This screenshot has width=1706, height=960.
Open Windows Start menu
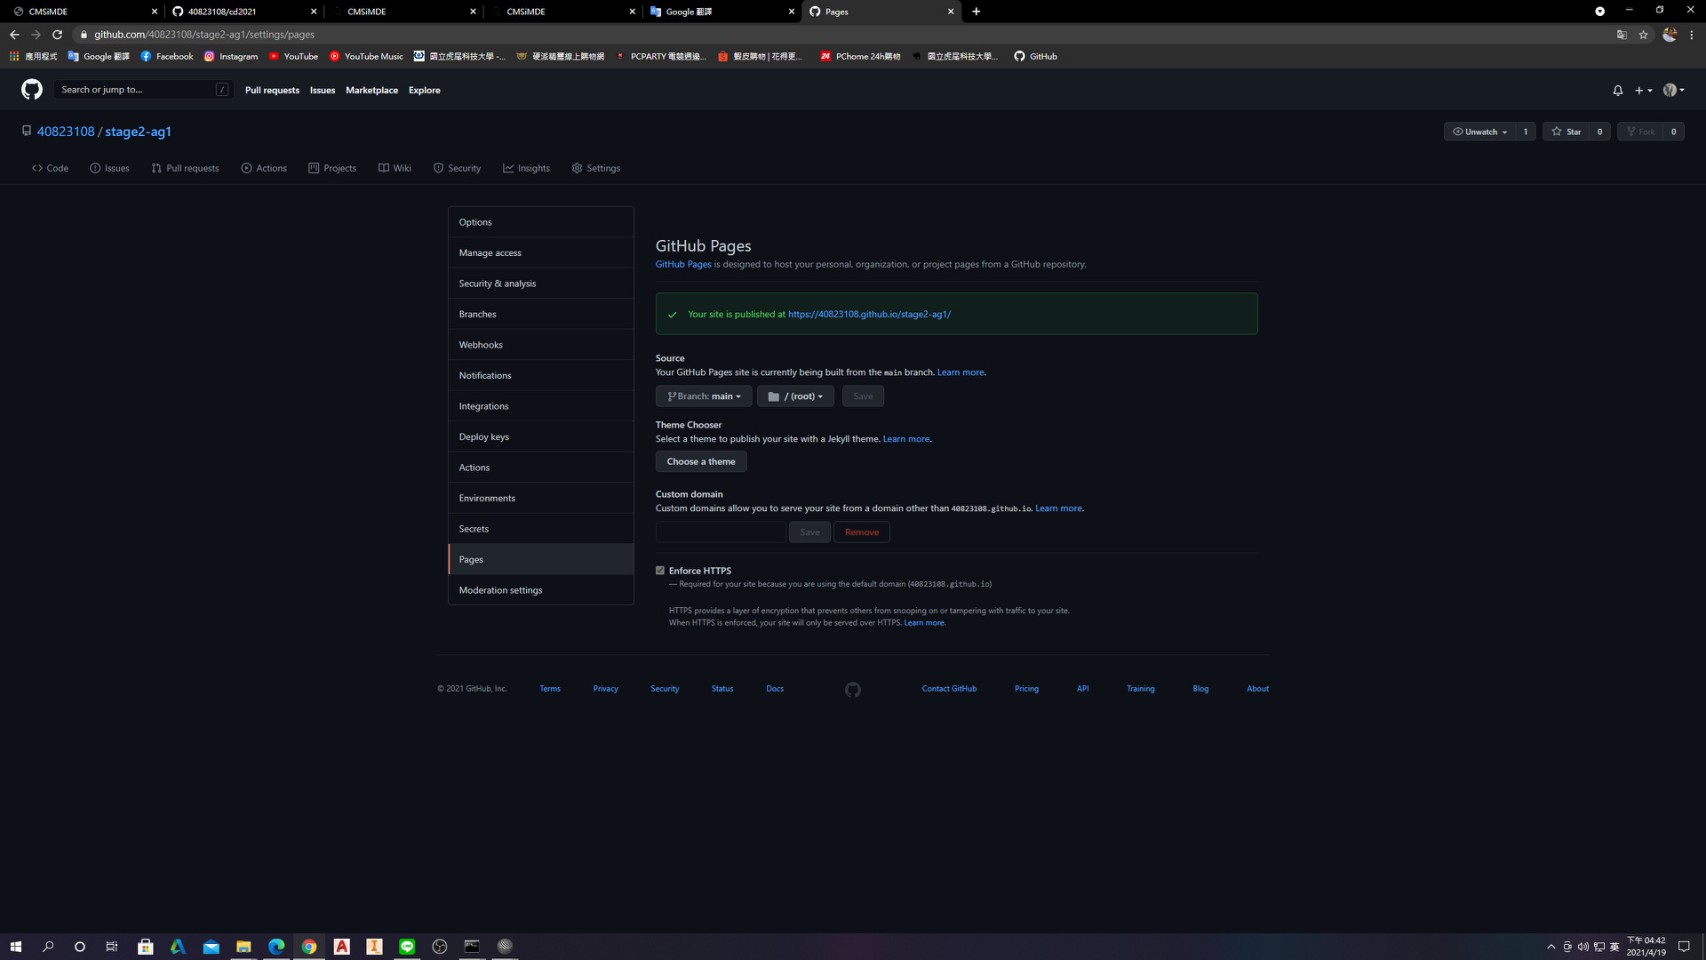pos(15,946)
